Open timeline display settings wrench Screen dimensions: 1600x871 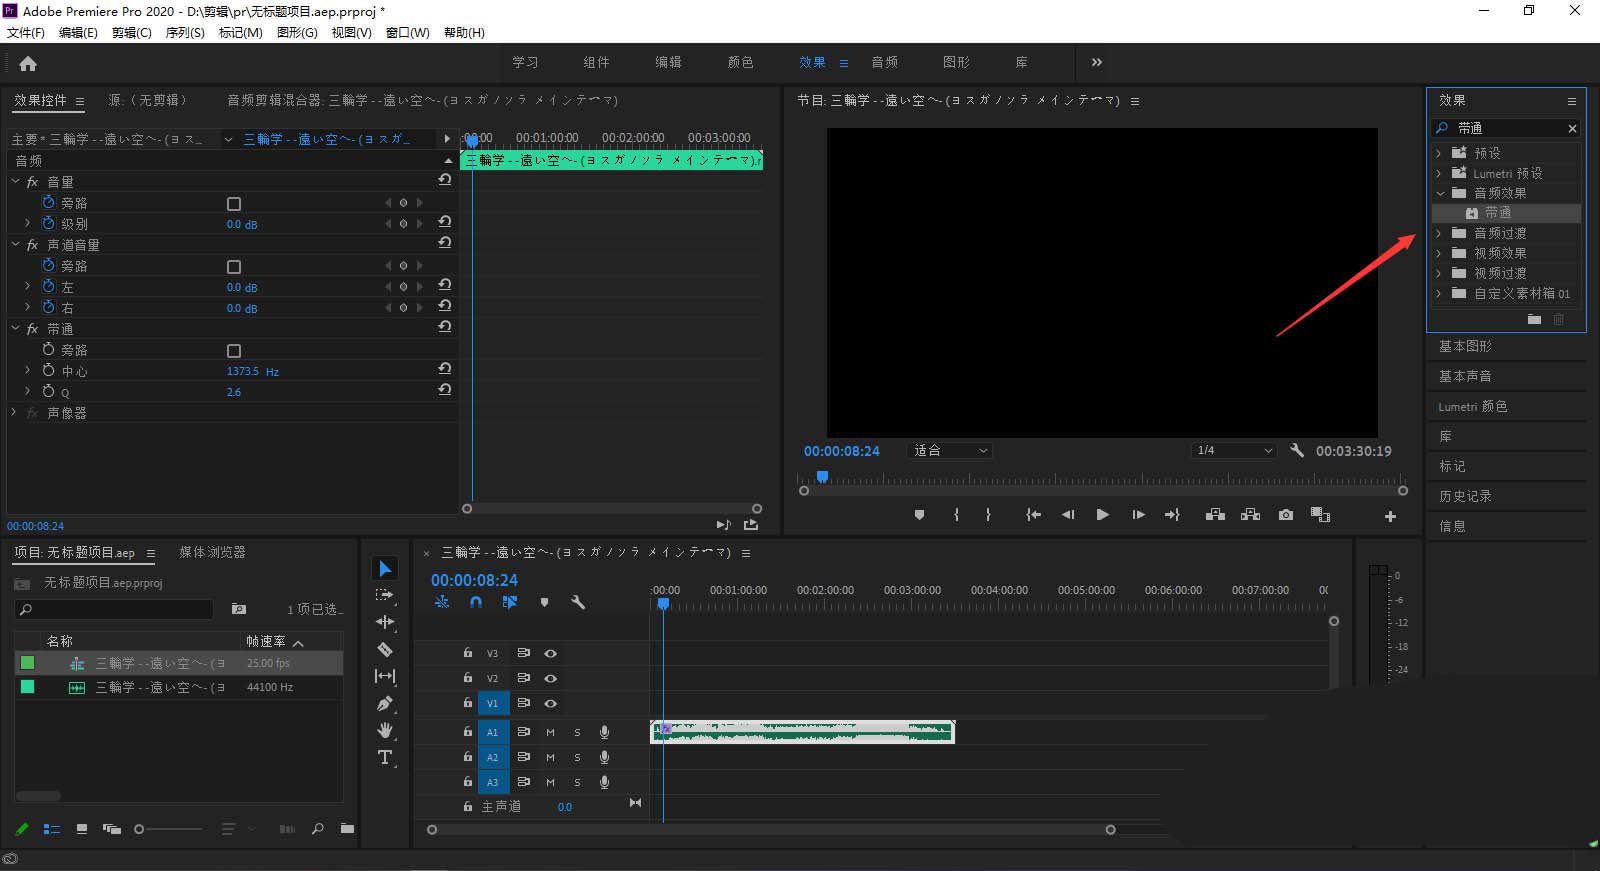tap(577, 602)
